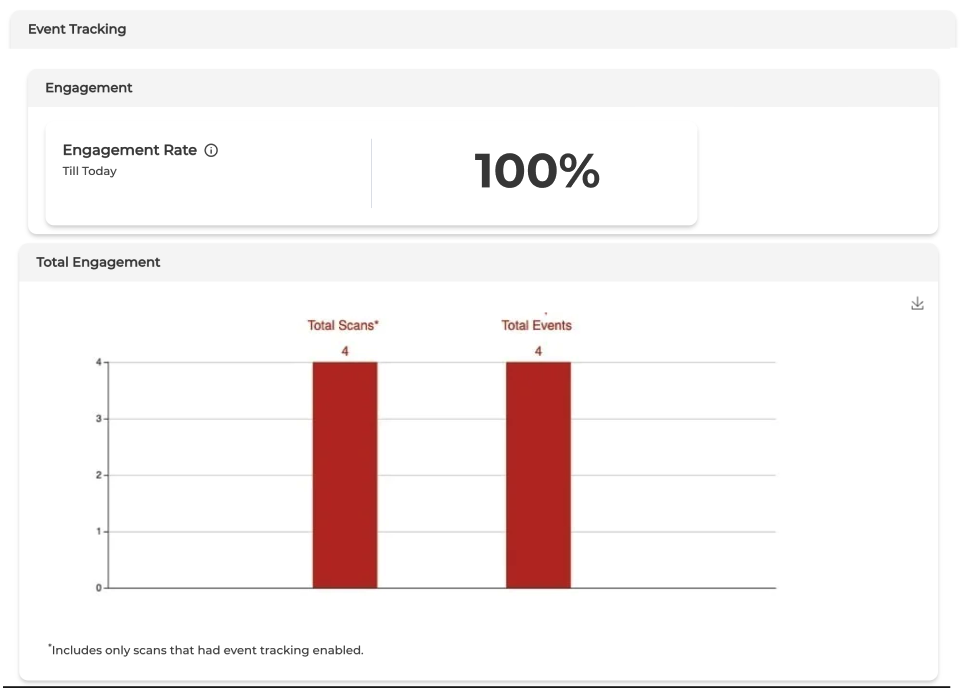Download the Total Engagement chart
Viewport: 962px width, 688px height.
pos(917,304)
